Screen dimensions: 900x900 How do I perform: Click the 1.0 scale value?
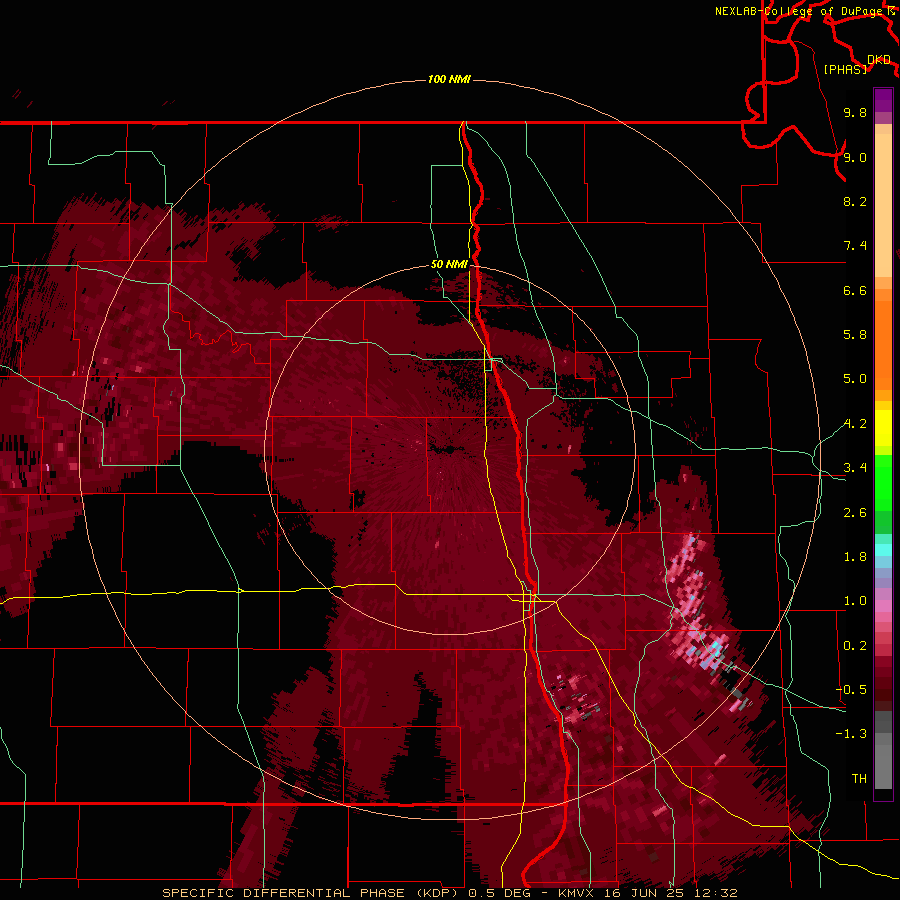[x=855, y=601]
